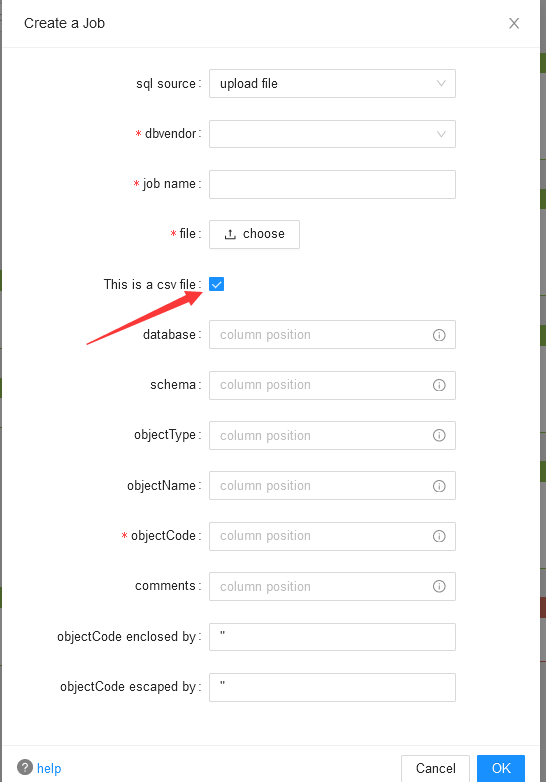Click the question mark help icon
This screenshot has width=546, height=782.
pos(25,767)
